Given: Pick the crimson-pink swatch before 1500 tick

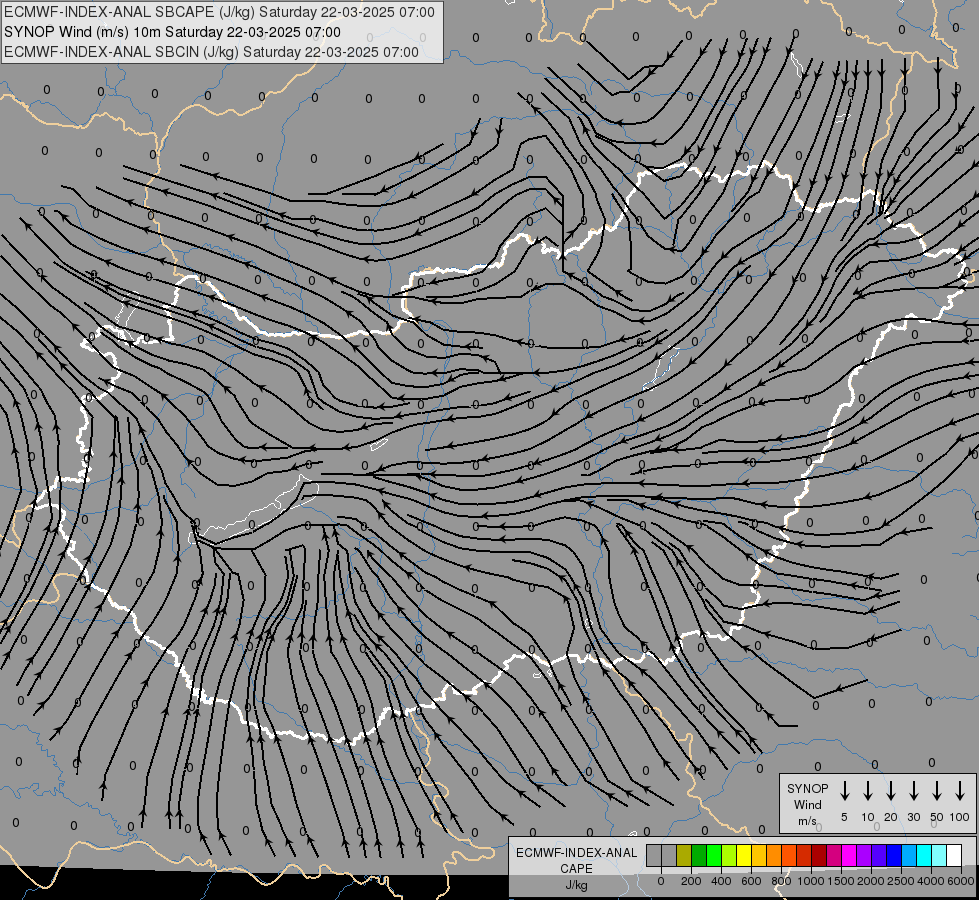Looking at the screenshot, I should [x=834, y=855].
